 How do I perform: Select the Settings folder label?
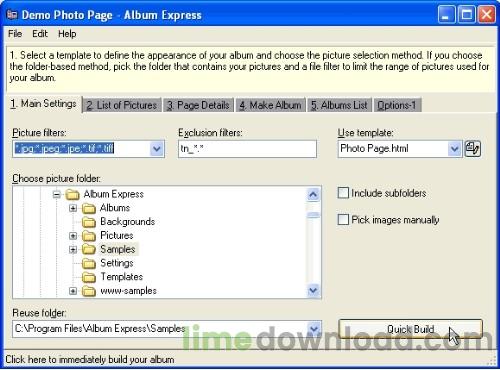point(117,263)
